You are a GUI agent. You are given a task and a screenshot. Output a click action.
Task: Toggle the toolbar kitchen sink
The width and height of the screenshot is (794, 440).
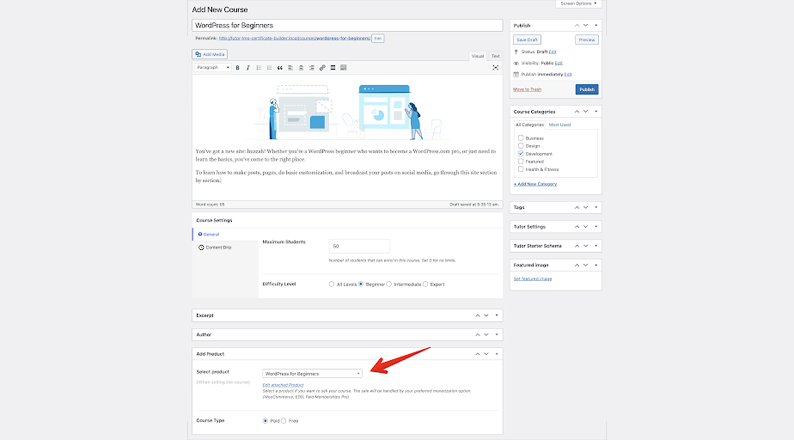point(344,68)
